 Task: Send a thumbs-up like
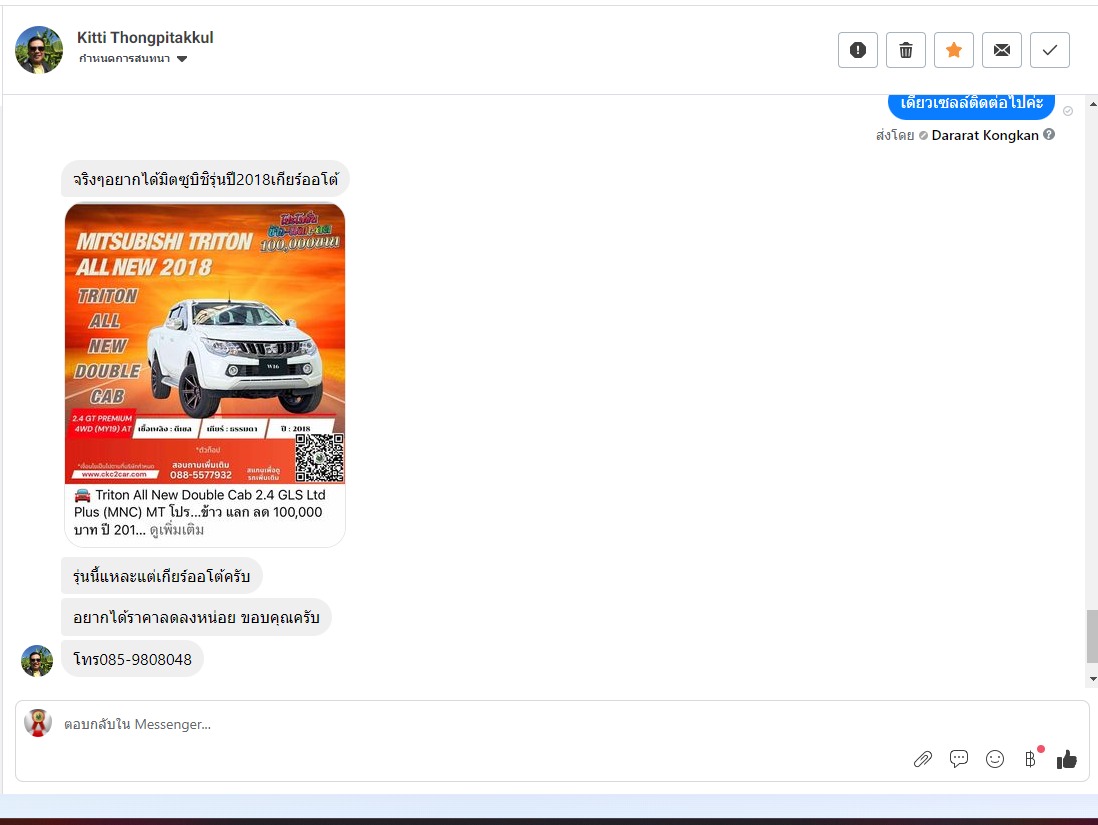click(1066, 758)
